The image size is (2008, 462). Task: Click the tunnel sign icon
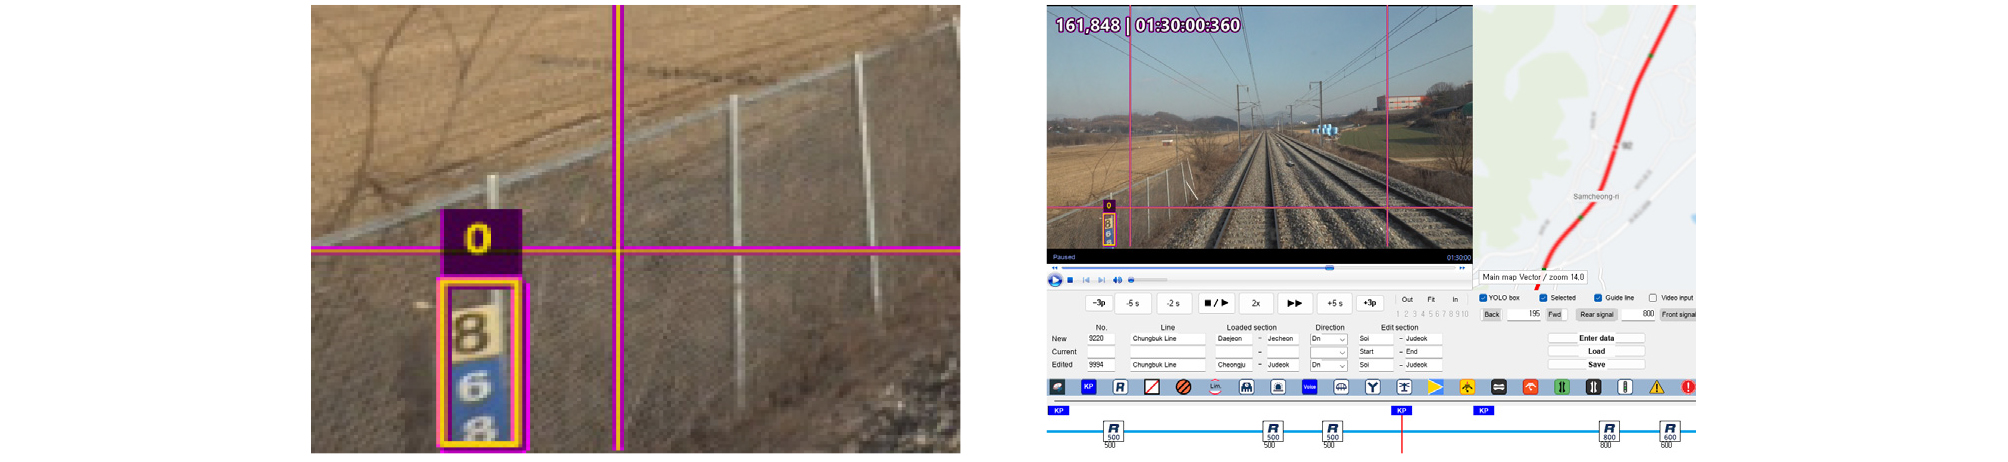(x=1247, y=387)
